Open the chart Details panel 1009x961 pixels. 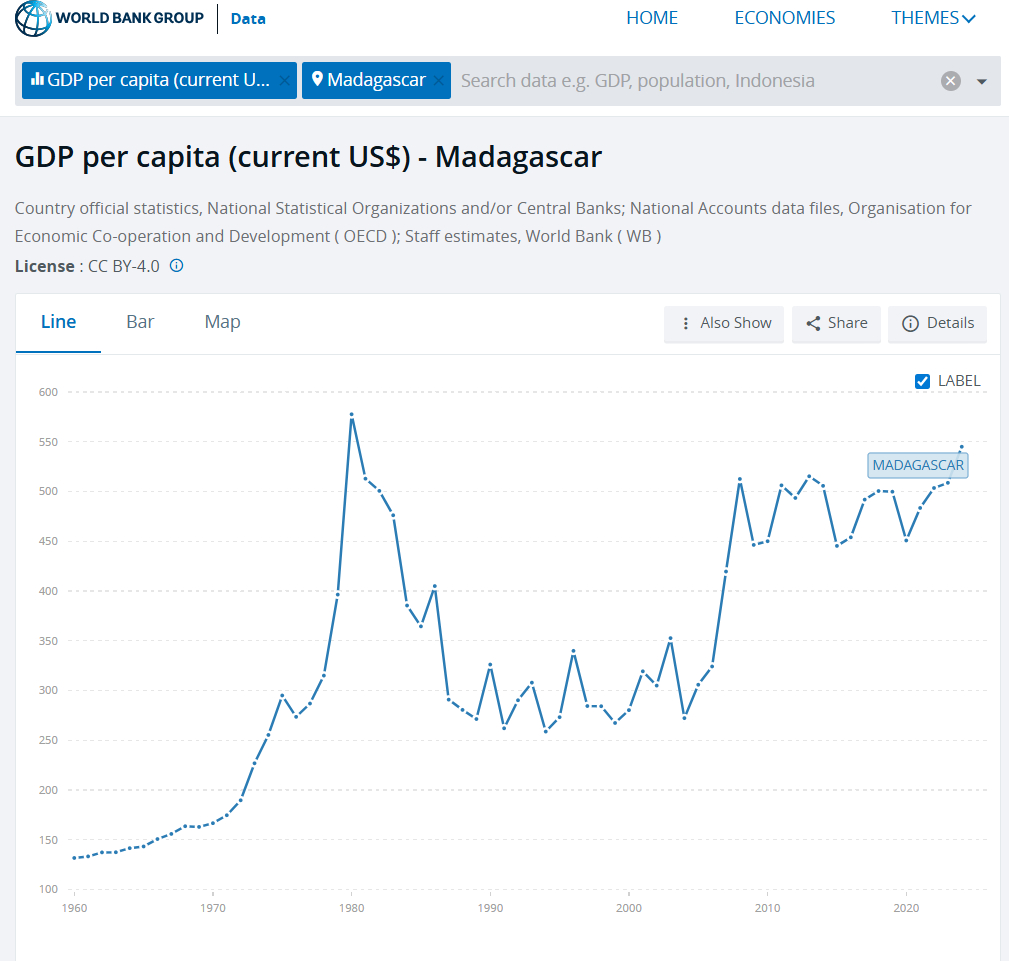(937, 323)
